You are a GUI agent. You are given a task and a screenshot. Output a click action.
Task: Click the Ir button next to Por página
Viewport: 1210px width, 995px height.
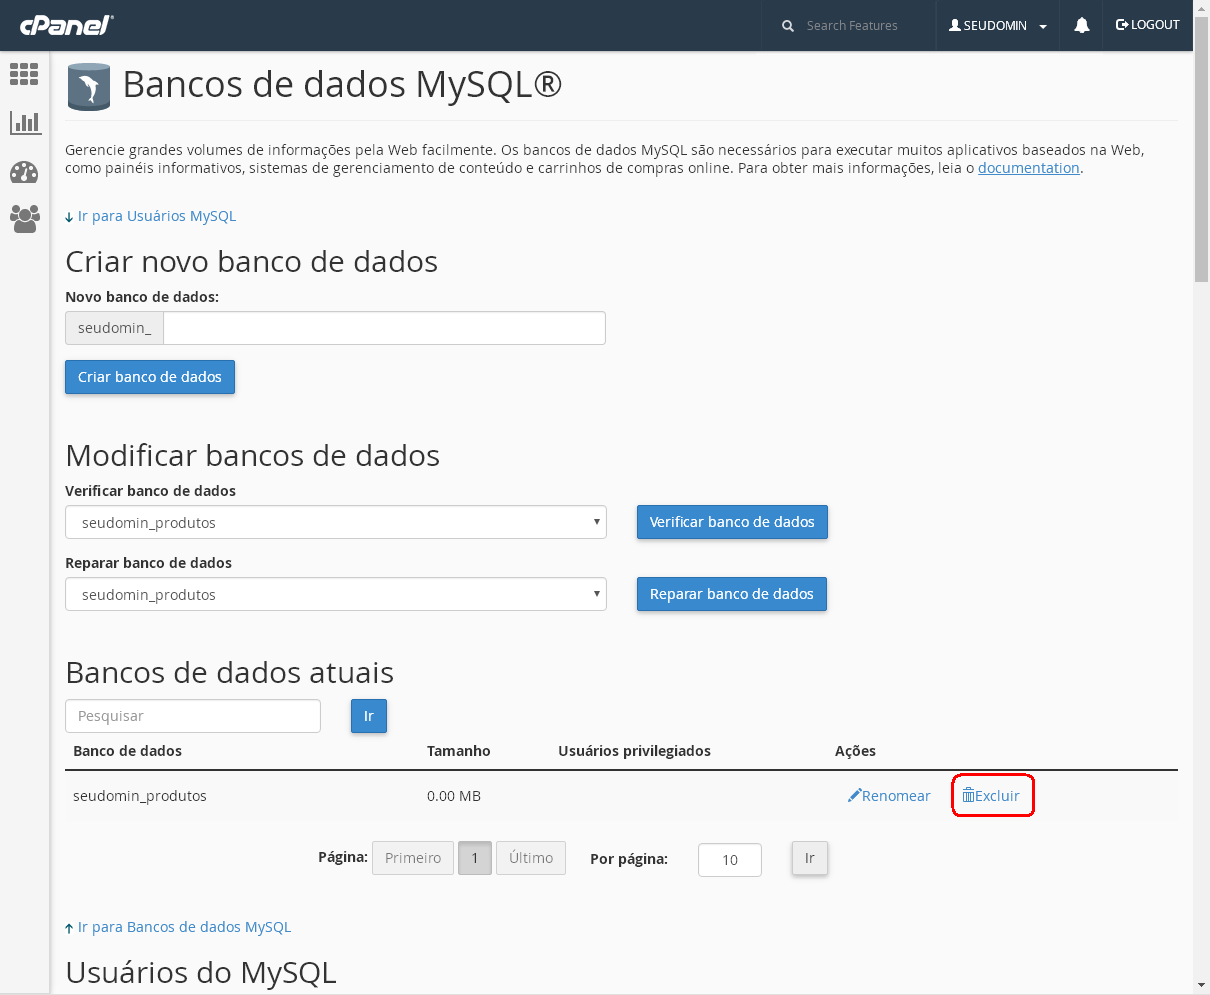pyautogui.click(x=810, y=858)
